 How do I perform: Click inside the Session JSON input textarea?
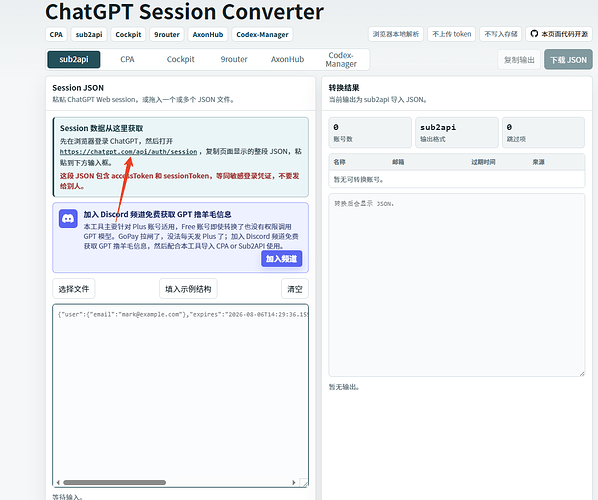click(x=180, y=395)
